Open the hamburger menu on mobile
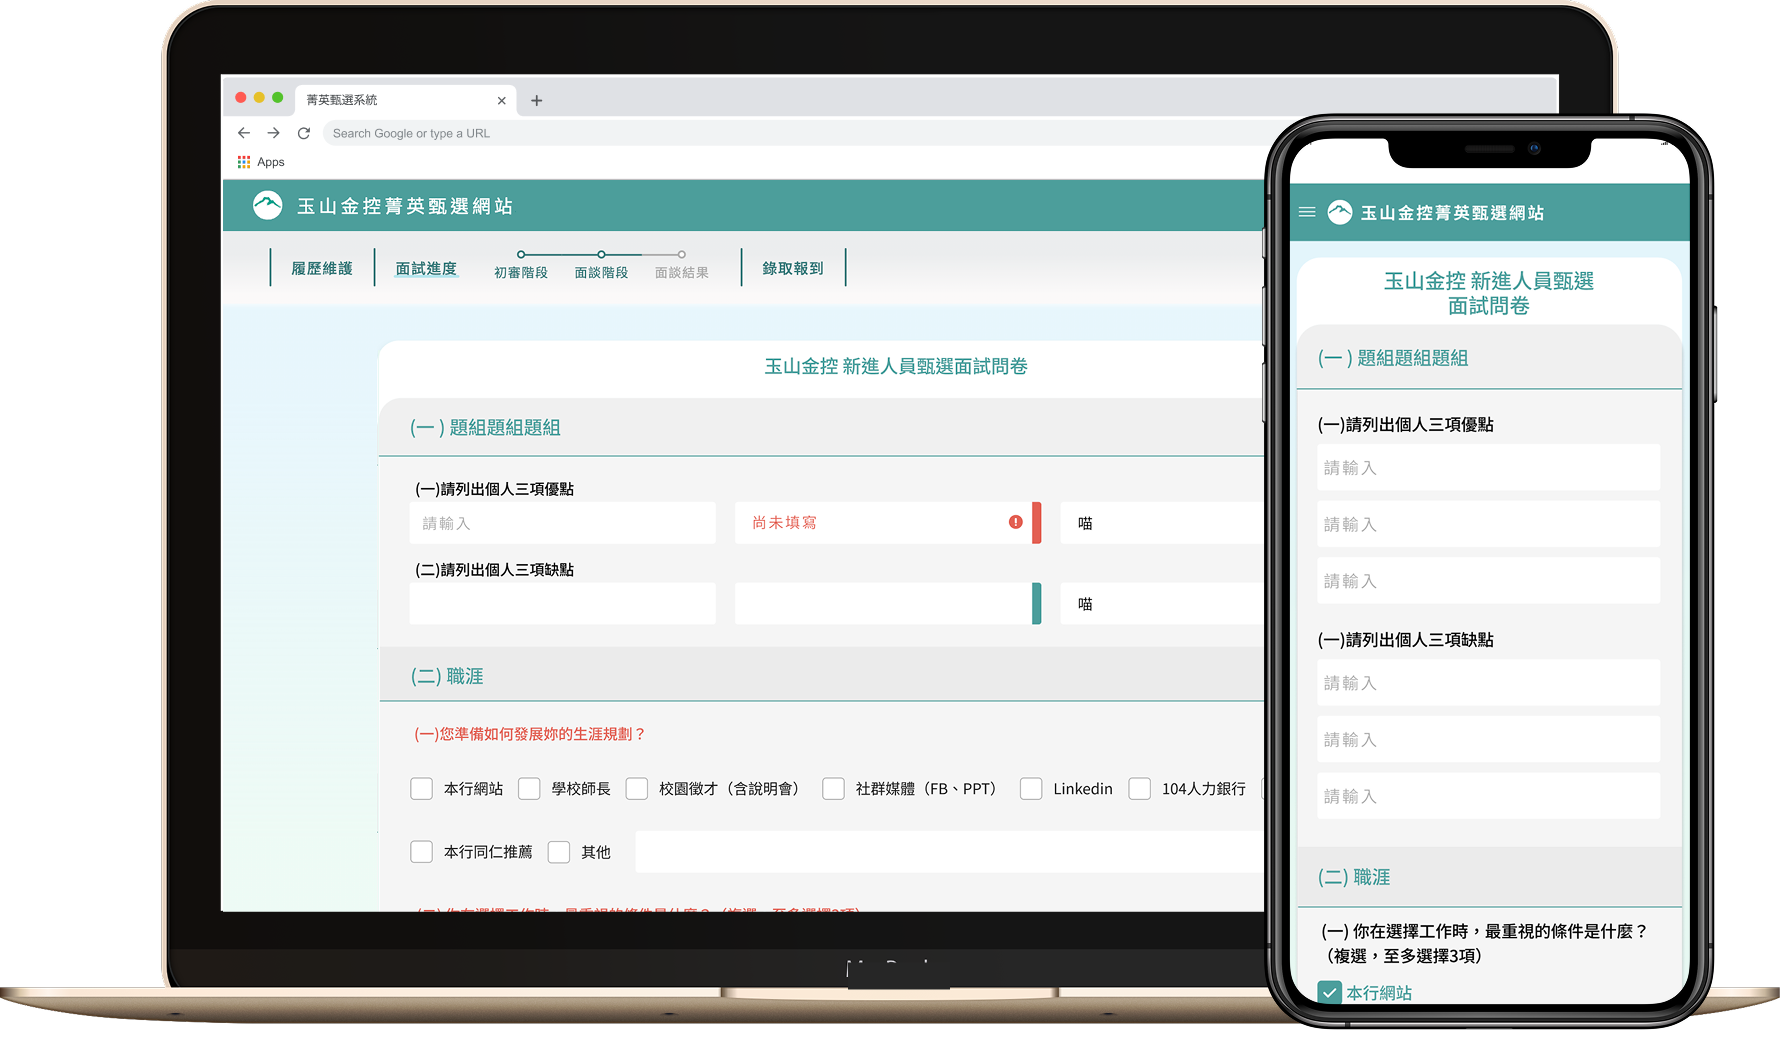 click(1306, 212)
